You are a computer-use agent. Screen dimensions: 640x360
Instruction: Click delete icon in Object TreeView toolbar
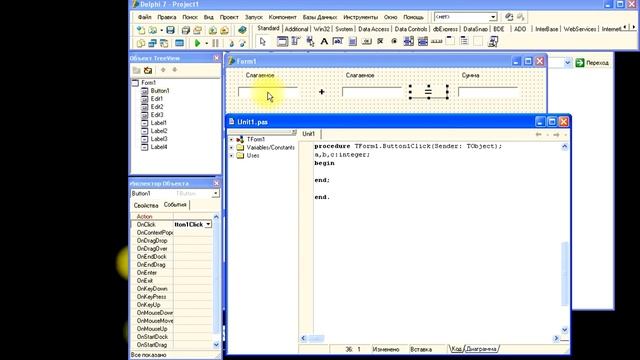148,70
